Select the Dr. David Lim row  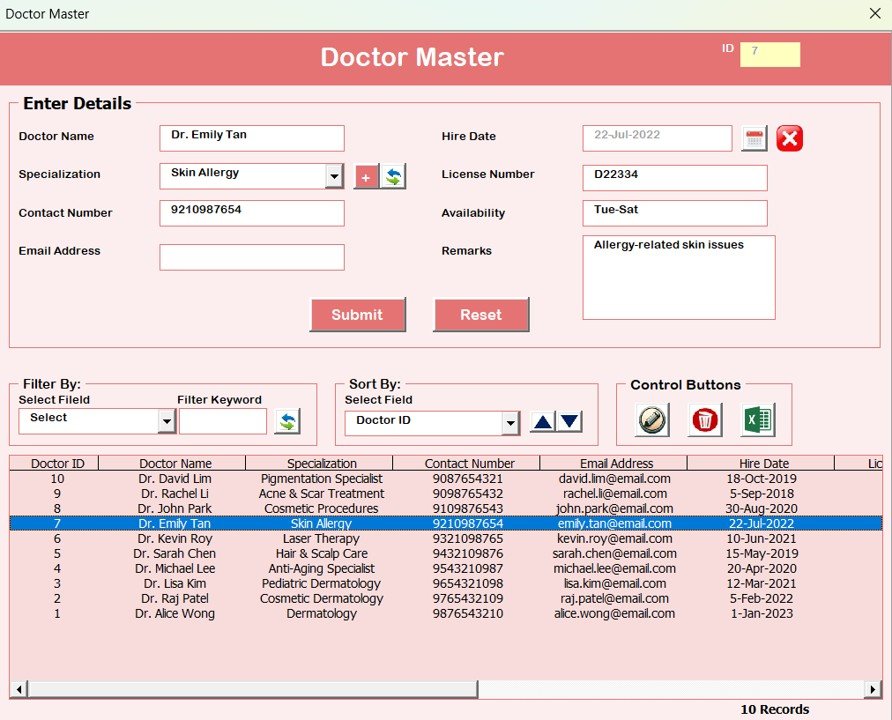(x=446, y=479)
